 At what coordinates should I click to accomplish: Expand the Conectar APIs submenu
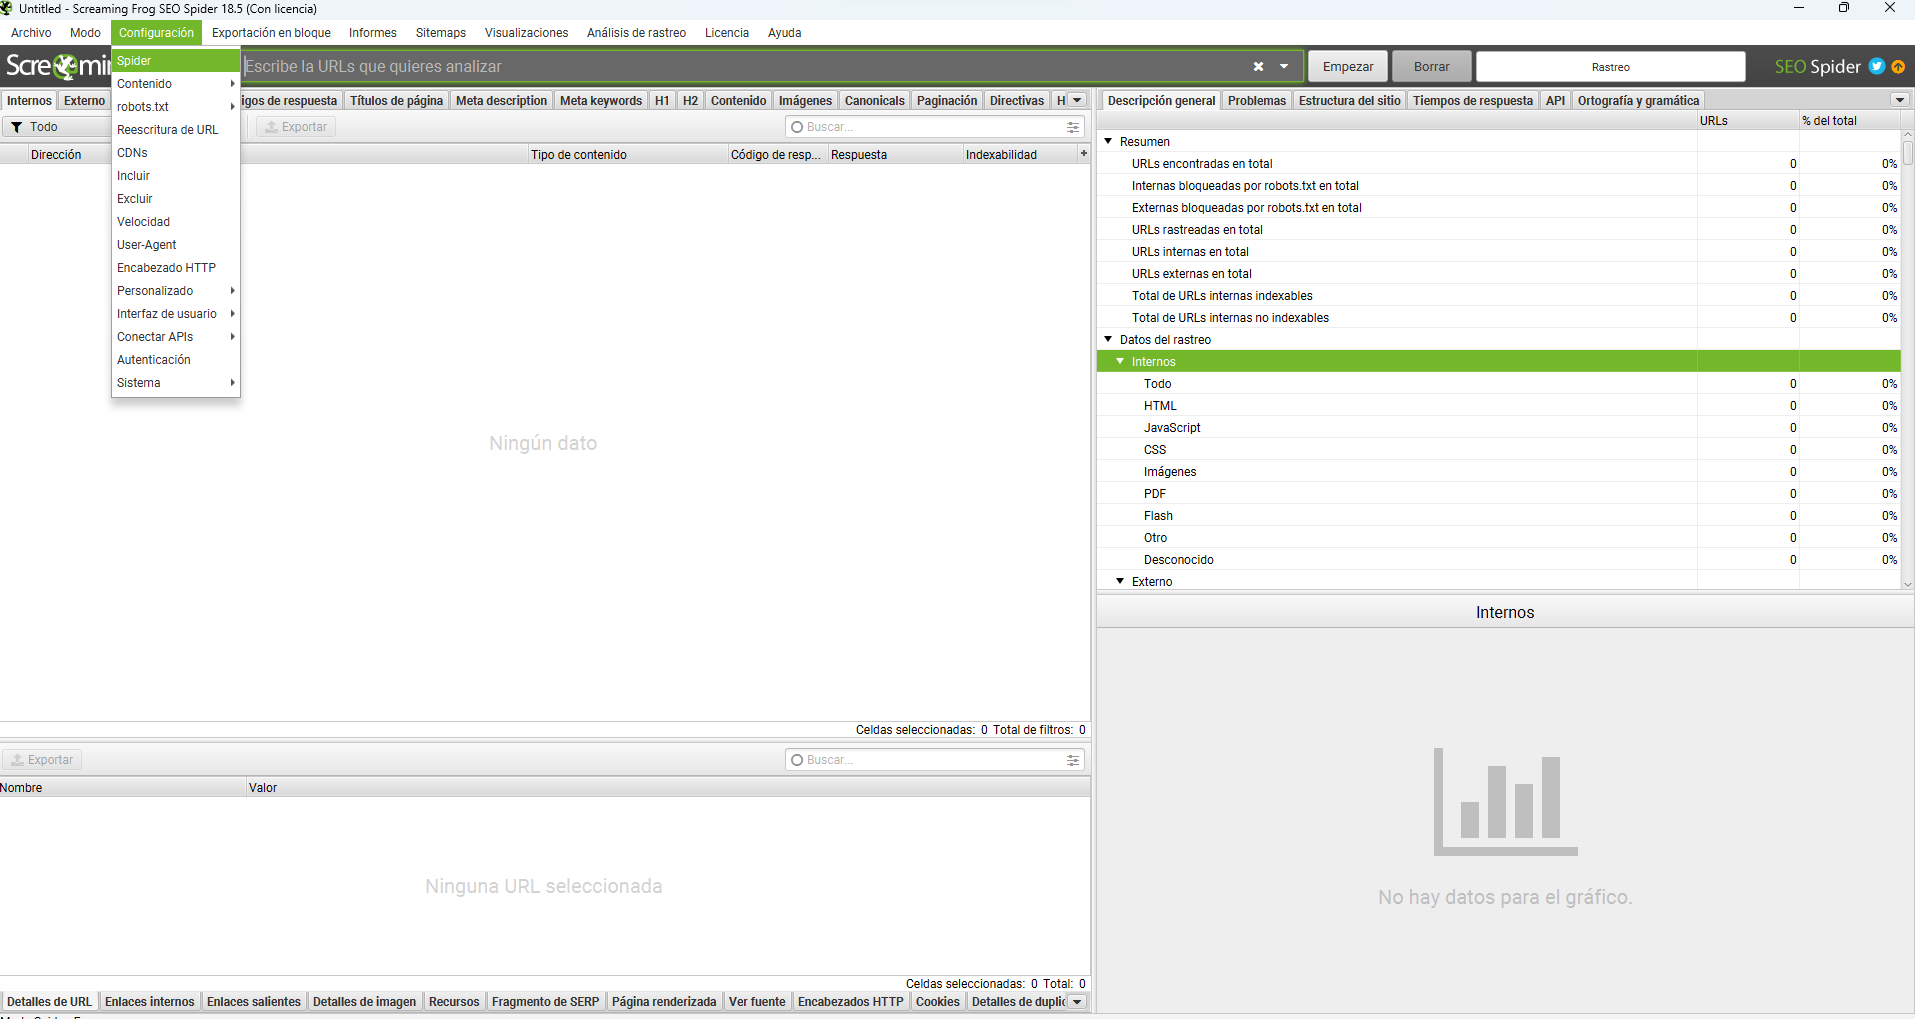pyautogui.click(x=176, y=337)
